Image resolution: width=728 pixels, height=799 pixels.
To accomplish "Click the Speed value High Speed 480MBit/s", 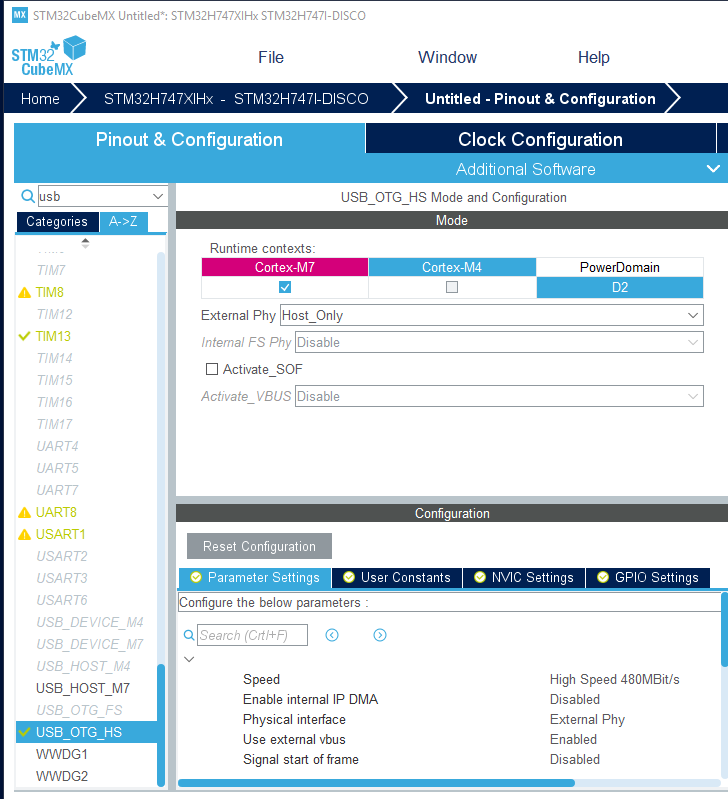I will [x=614, y=680].
